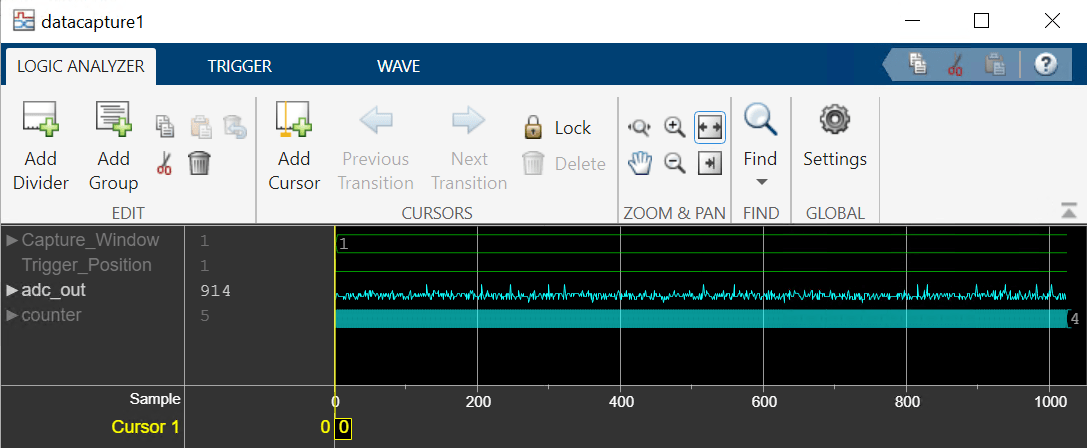Click the paste icon in quick access bar
This screenshot has width=1087, height=448.
[994, 64]
